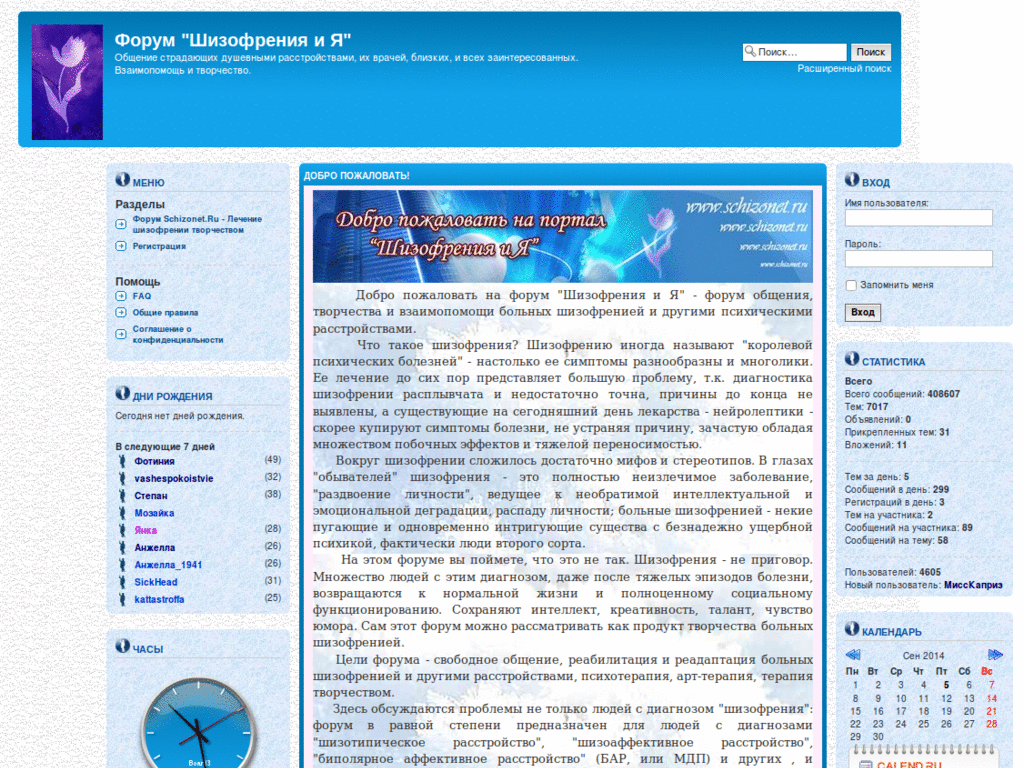Viewport: 1024px width, 768px height.
Task: Select day 28 in the calendar
Action: [x=991, y=724]
